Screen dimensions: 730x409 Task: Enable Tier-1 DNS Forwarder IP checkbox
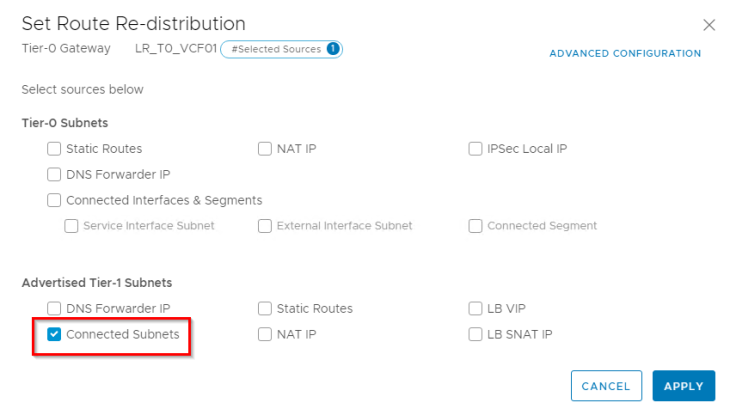54,308
